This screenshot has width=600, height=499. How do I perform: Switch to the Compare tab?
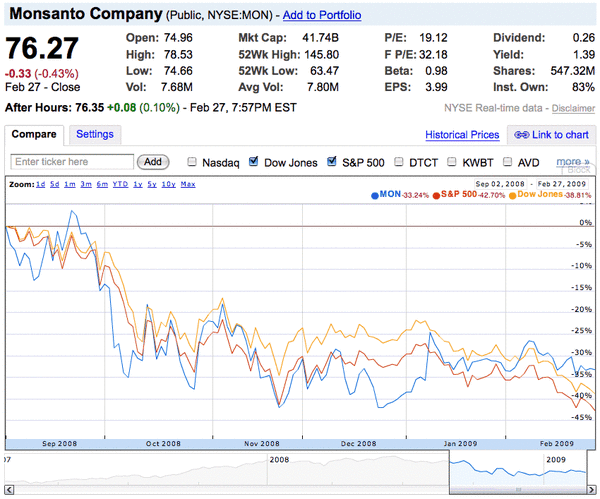click(34, 134)
